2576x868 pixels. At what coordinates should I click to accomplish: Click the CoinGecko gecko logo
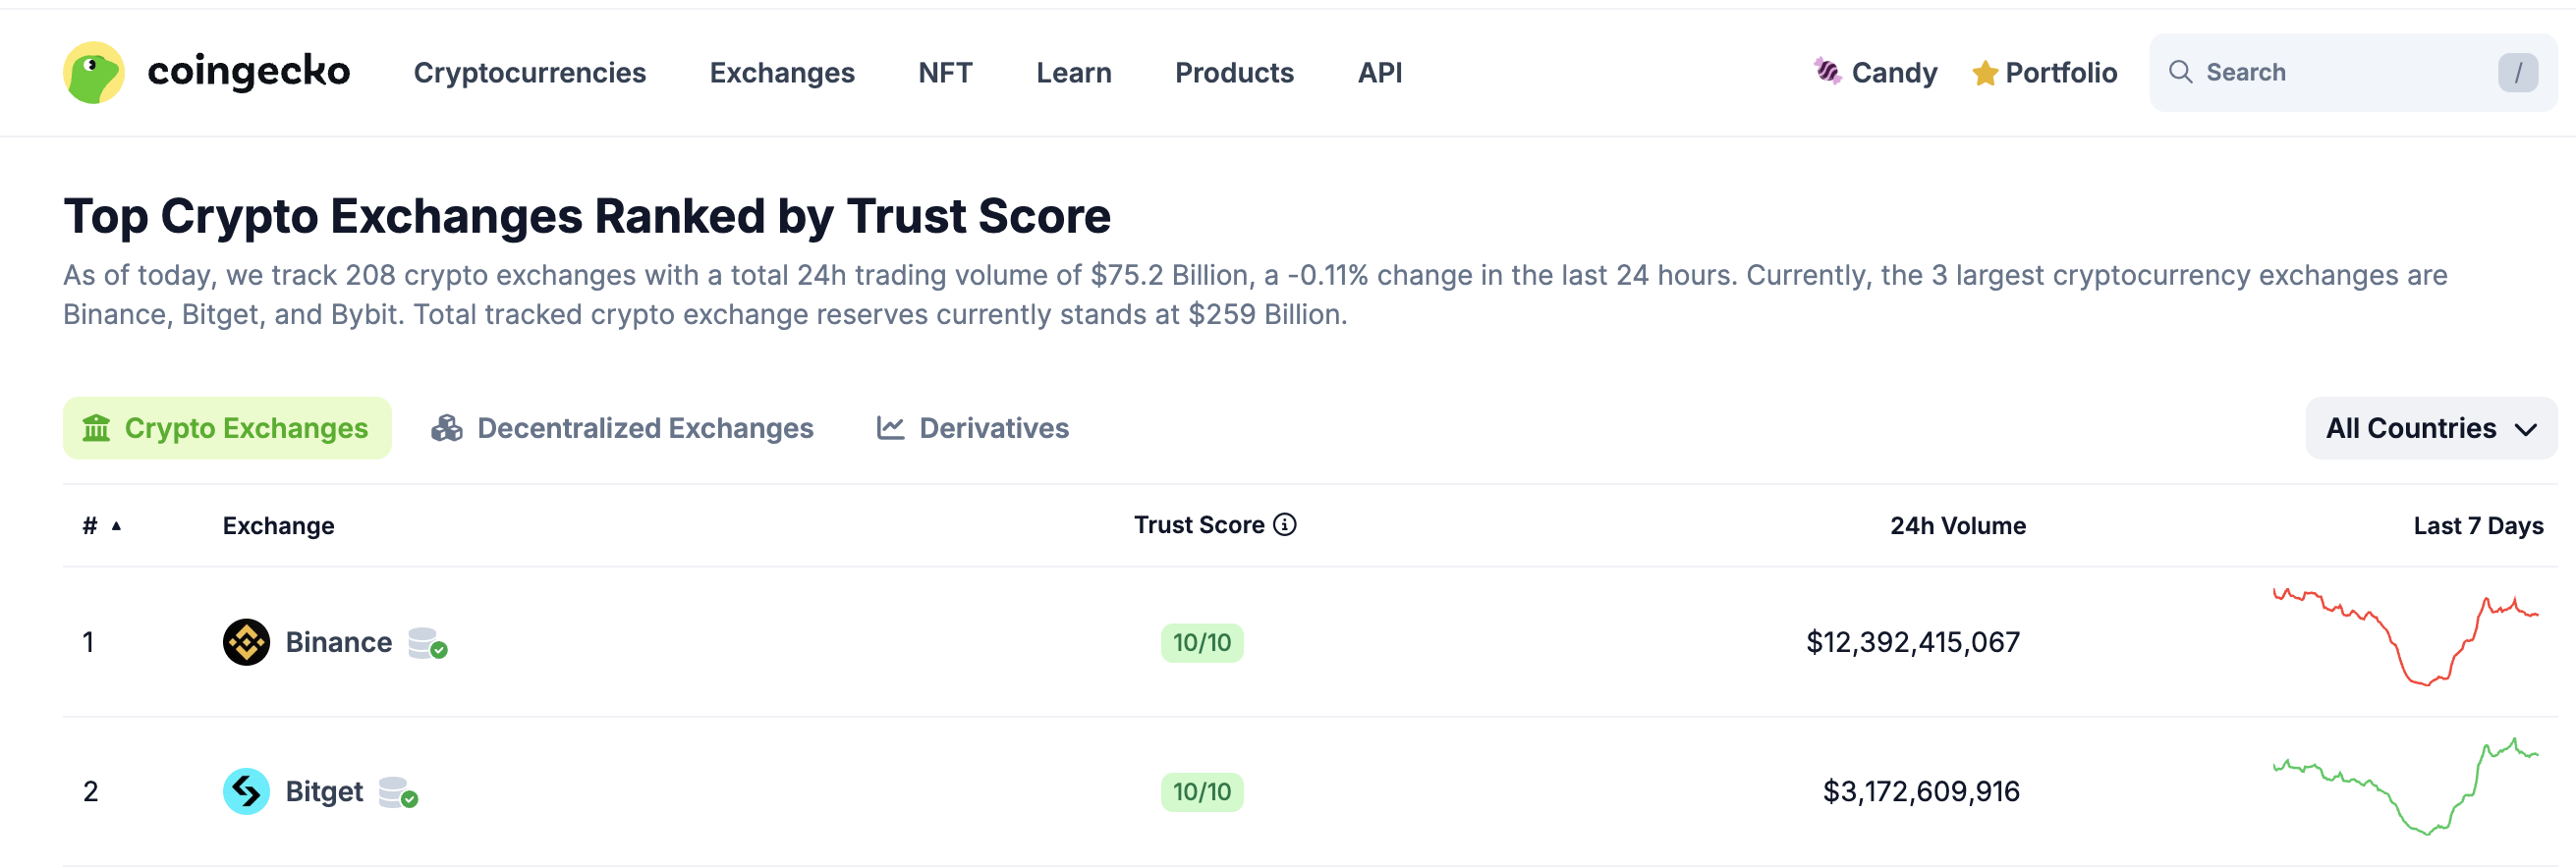pyautogui.click(x=93, y=72)
